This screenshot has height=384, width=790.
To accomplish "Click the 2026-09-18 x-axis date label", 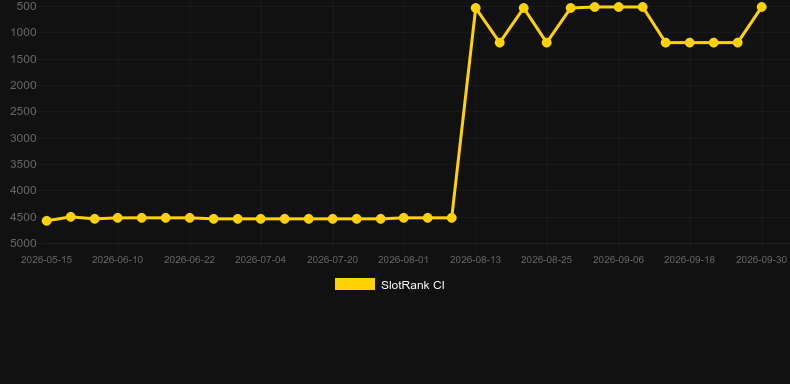I will tap(690, 260).
